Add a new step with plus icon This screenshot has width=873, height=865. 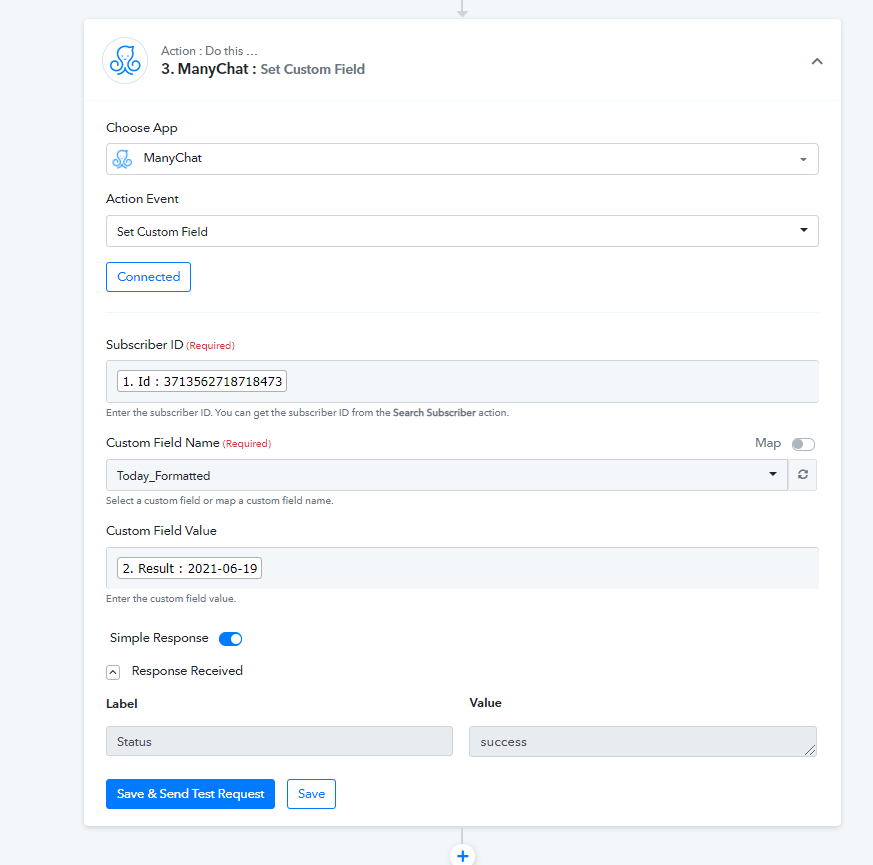click(x=462, y=856)
